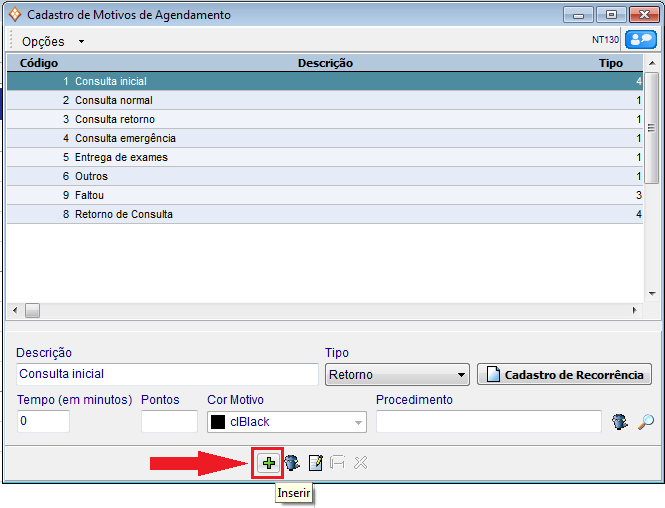Click the Cadastro de Recorrência button

(565, 375)
